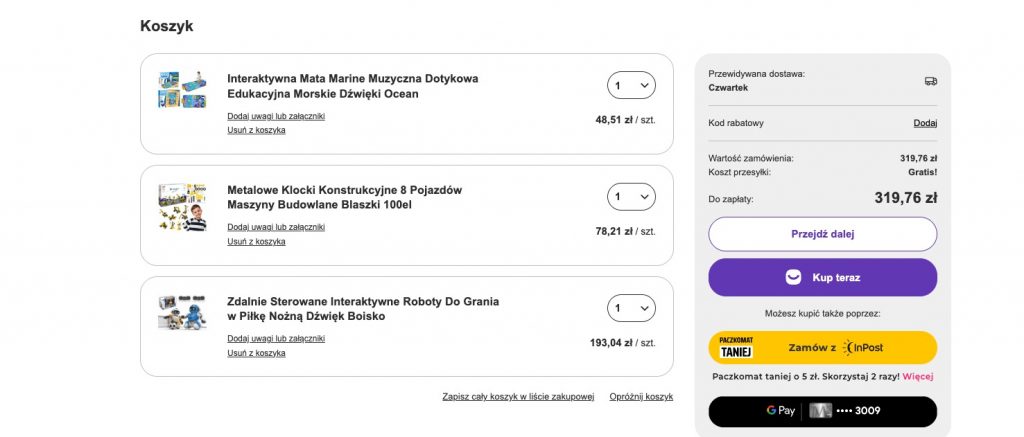The width and height of the screenshot is (1024, 437).
Task: Open quantity dropdown for Interaktywna Mata Marine
Action: (632, 86)
